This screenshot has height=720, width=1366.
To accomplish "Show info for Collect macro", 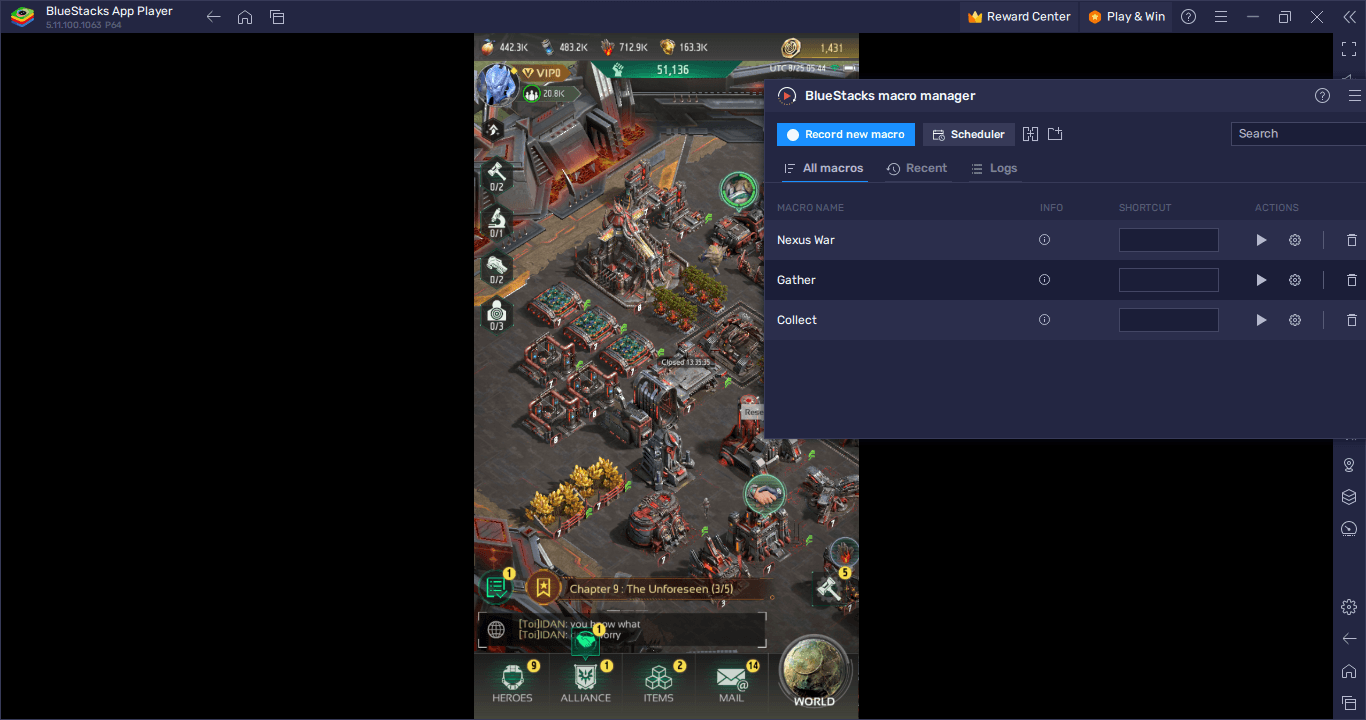I will [x=1044, y=320].
